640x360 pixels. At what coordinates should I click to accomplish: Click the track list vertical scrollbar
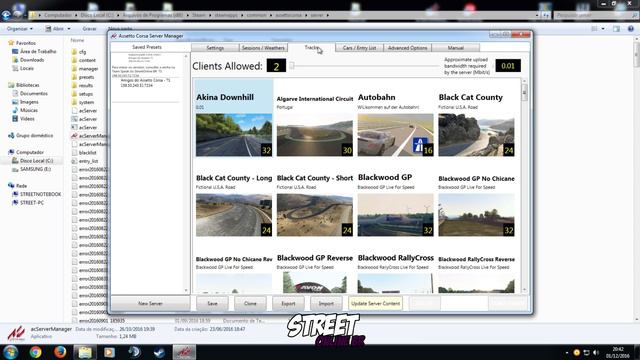tap(524, 186)
